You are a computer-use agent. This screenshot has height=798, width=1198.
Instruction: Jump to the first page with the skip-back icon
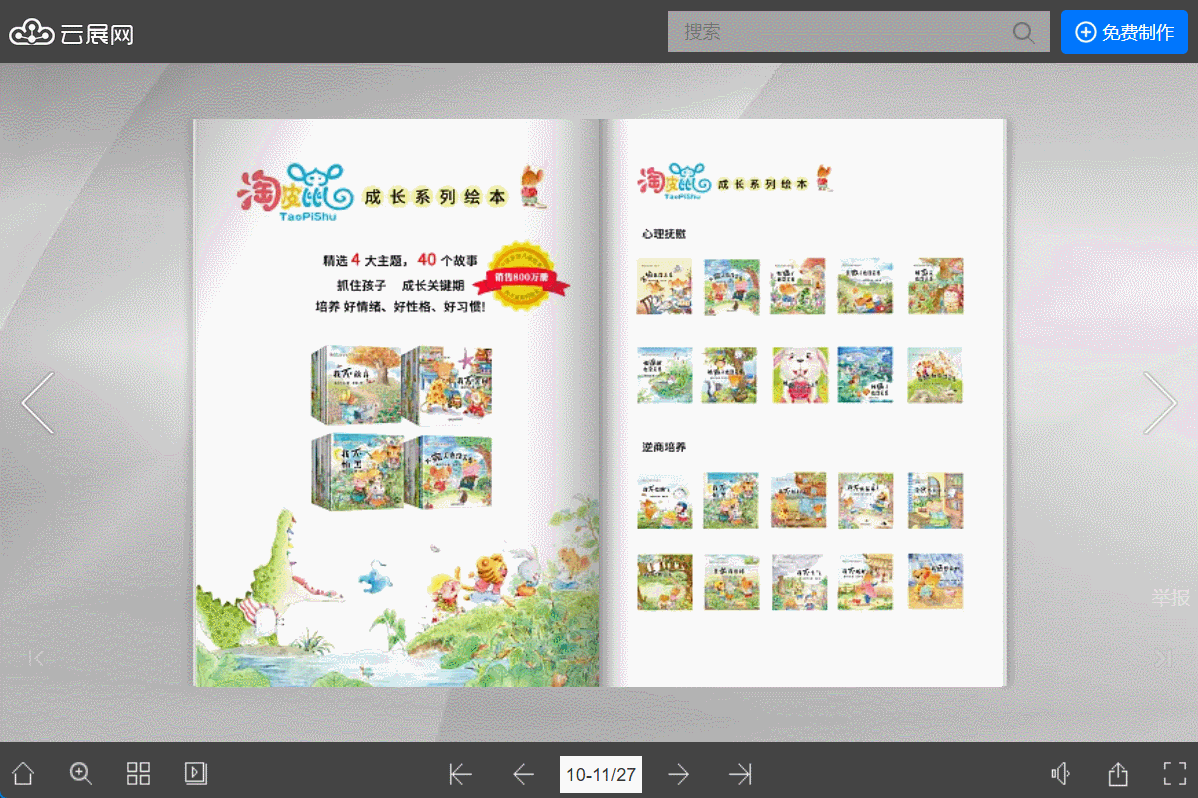tap(460, 773)
